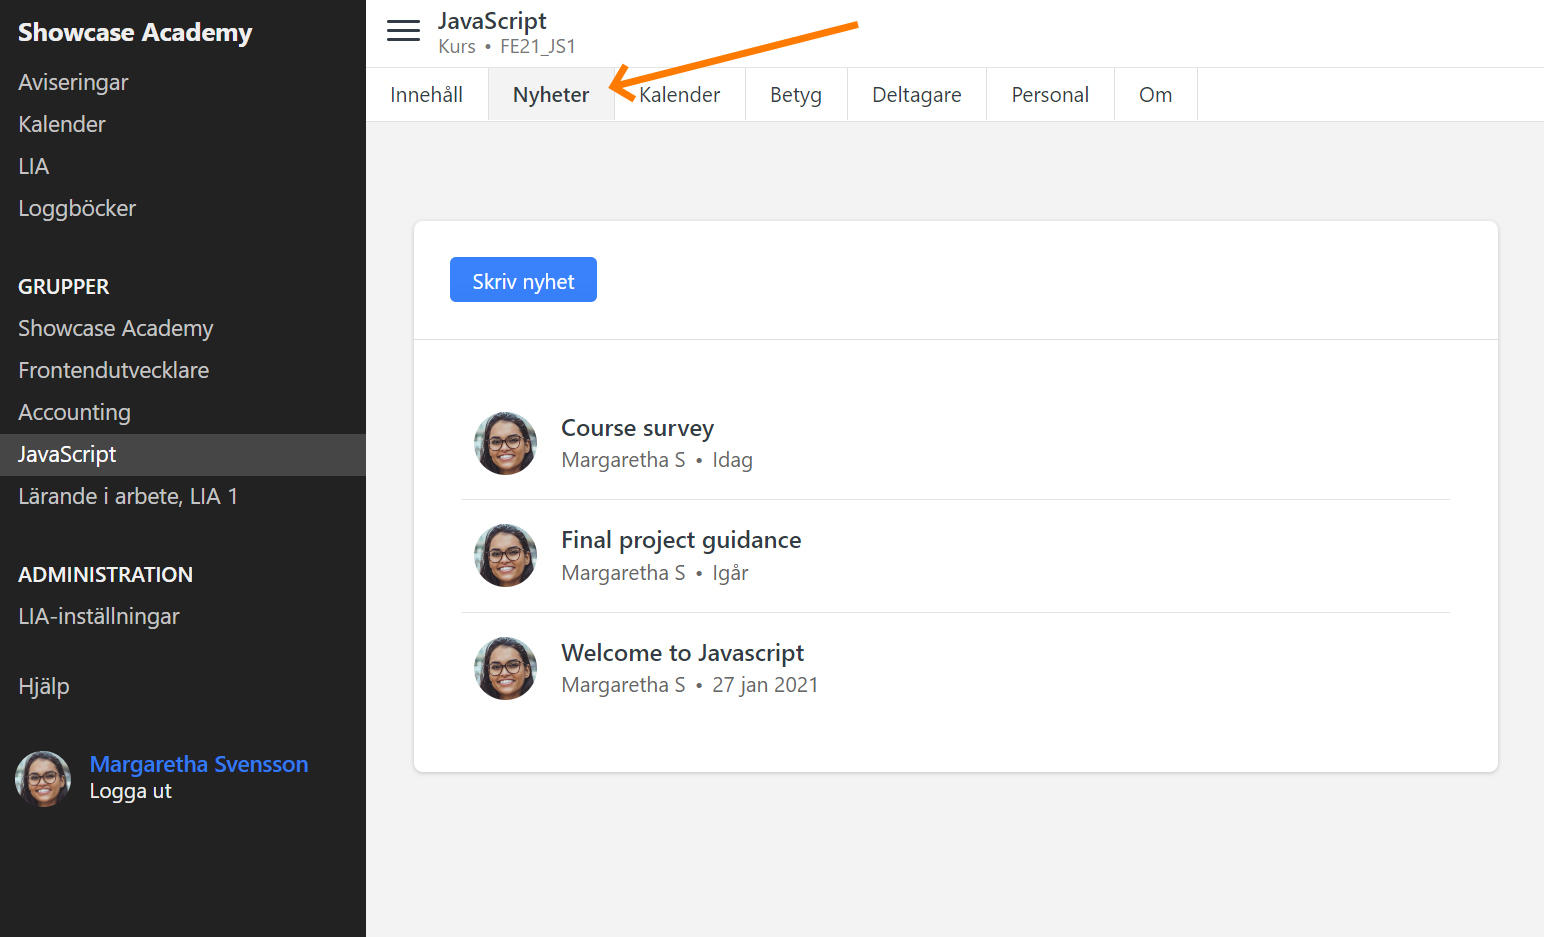Go to the Personal tab
Screen dimensions: 1544x937
1049,95
